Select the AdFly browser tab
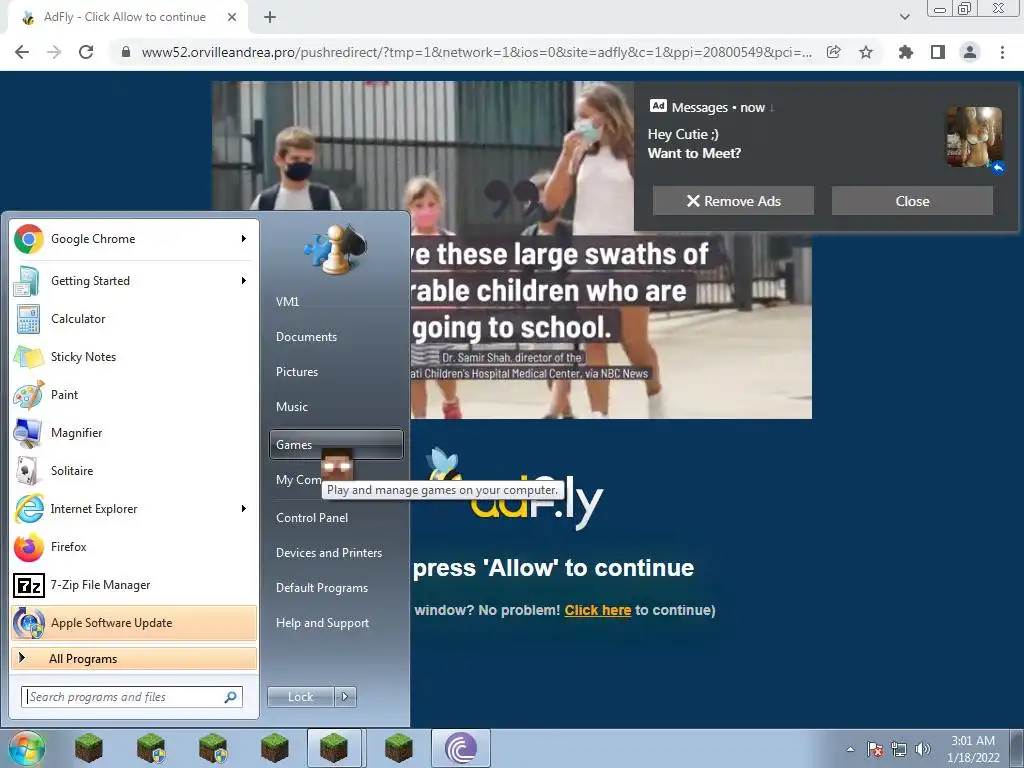Screen dimensions: 1024x768 pyautogui.click(x=124, y=18)
